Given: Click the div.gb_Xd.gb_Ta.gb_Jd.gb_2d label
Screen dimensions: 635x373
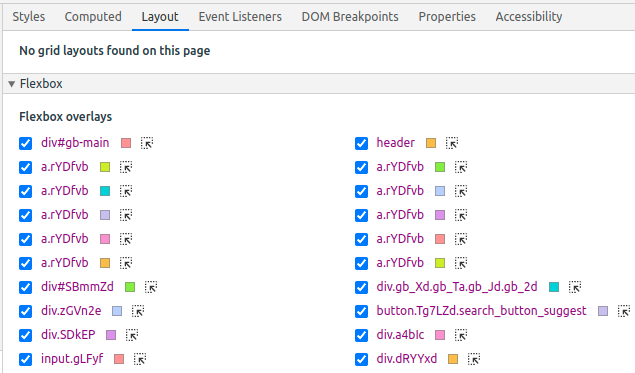Looking at the screenshot, I should [x=457, y=287].
